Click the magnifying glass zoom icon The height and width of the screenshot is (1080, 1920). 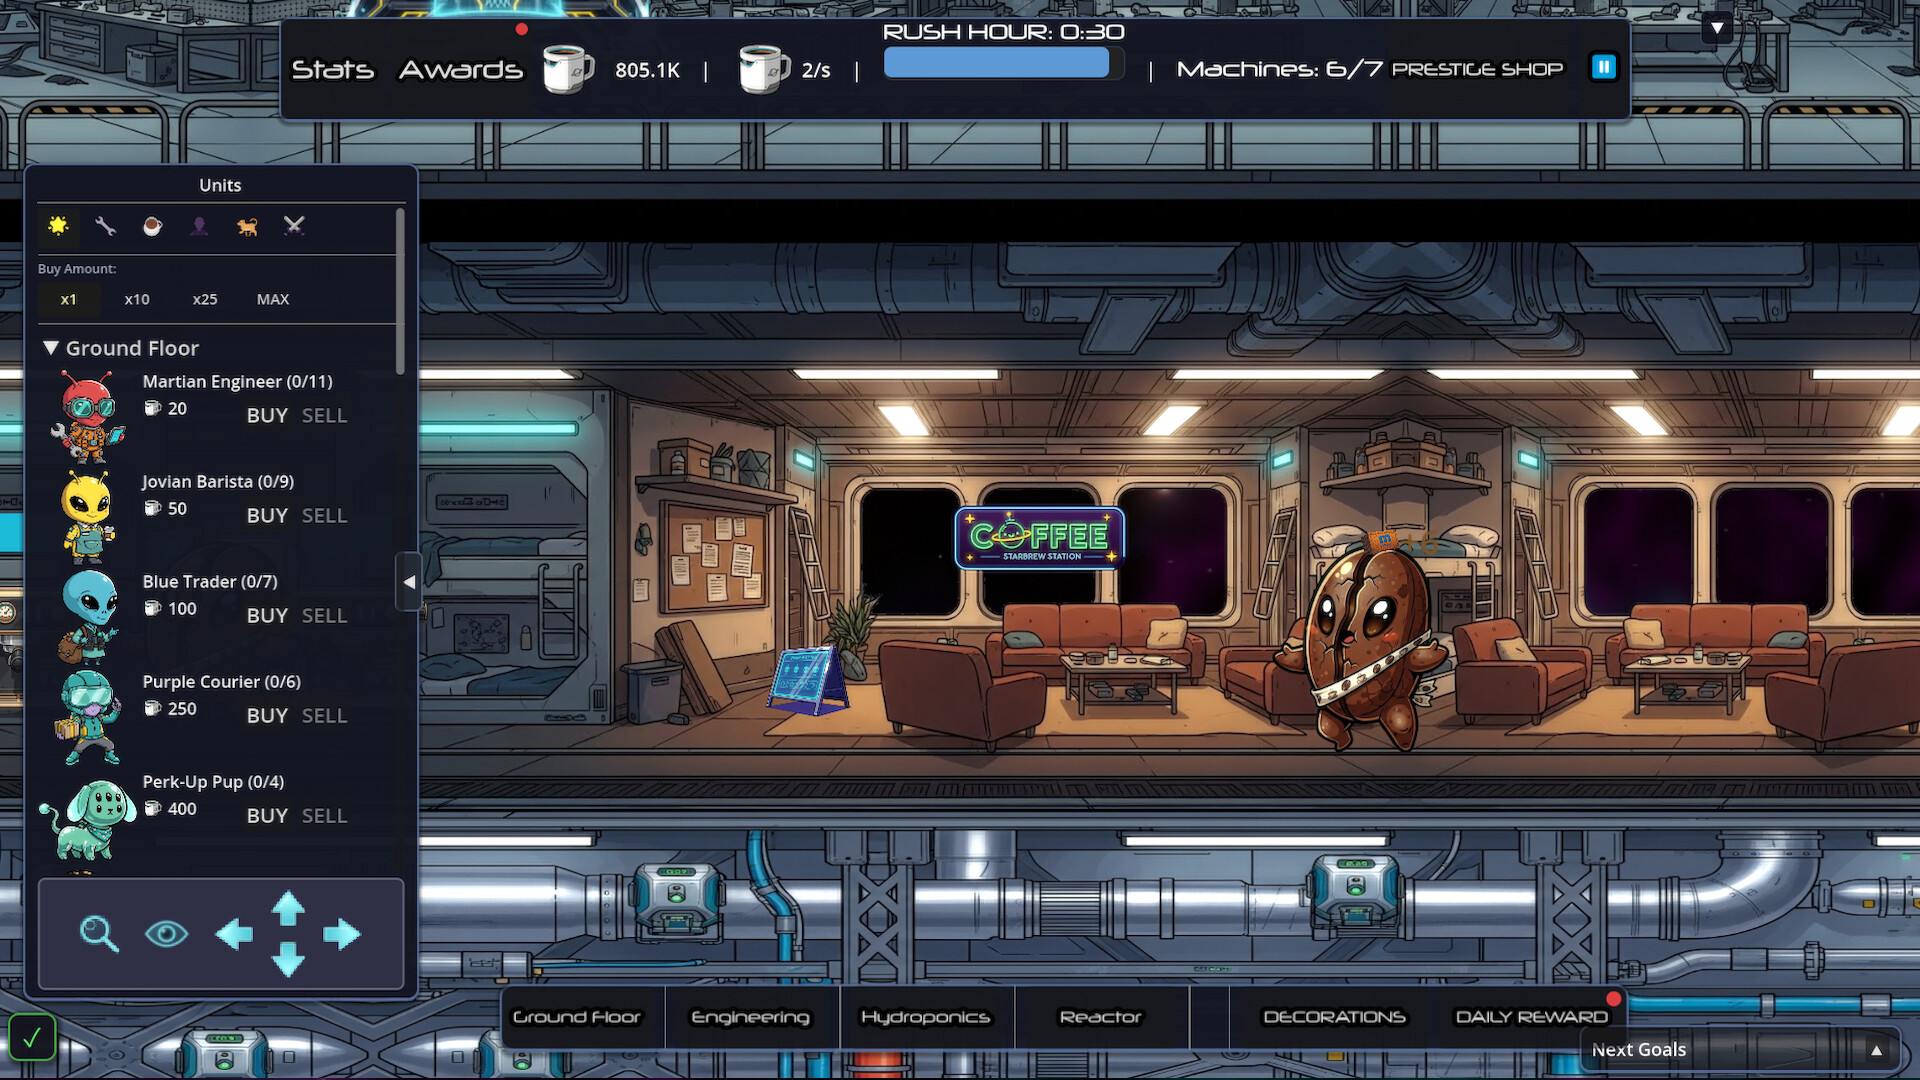97,933
